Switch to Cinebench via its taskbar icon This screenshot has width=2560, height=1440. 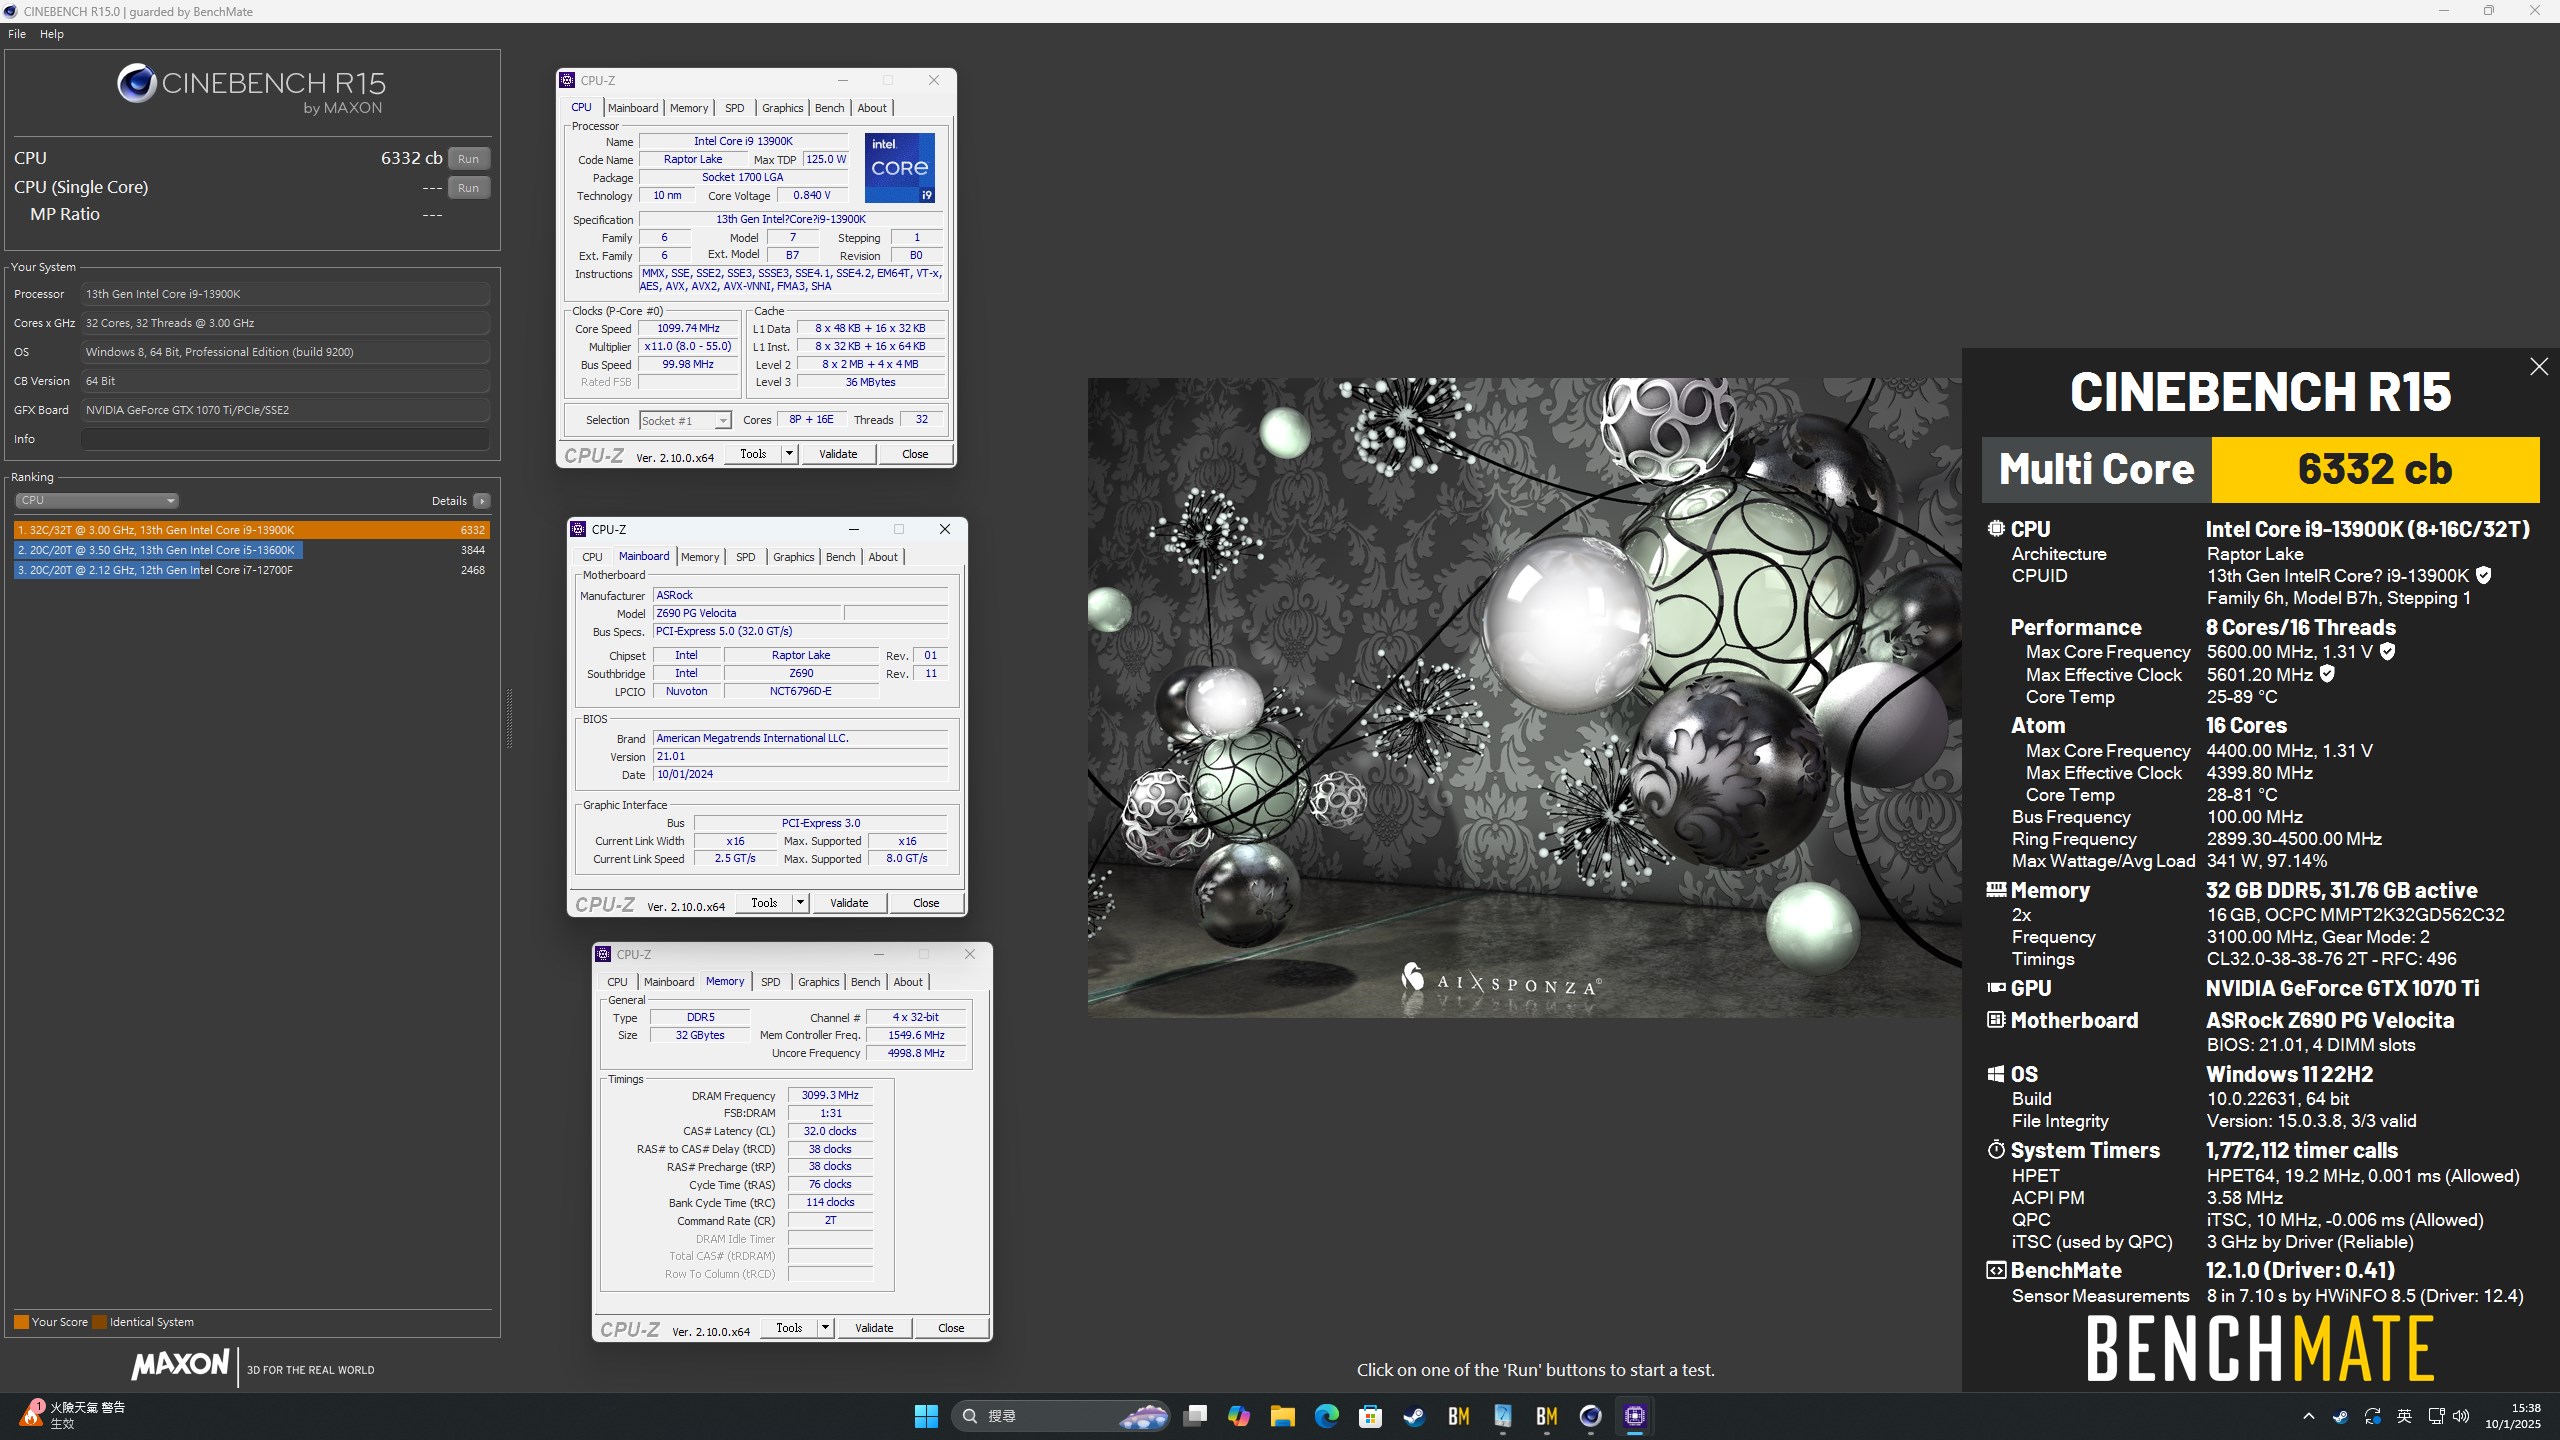(x=1591, y=1416)
